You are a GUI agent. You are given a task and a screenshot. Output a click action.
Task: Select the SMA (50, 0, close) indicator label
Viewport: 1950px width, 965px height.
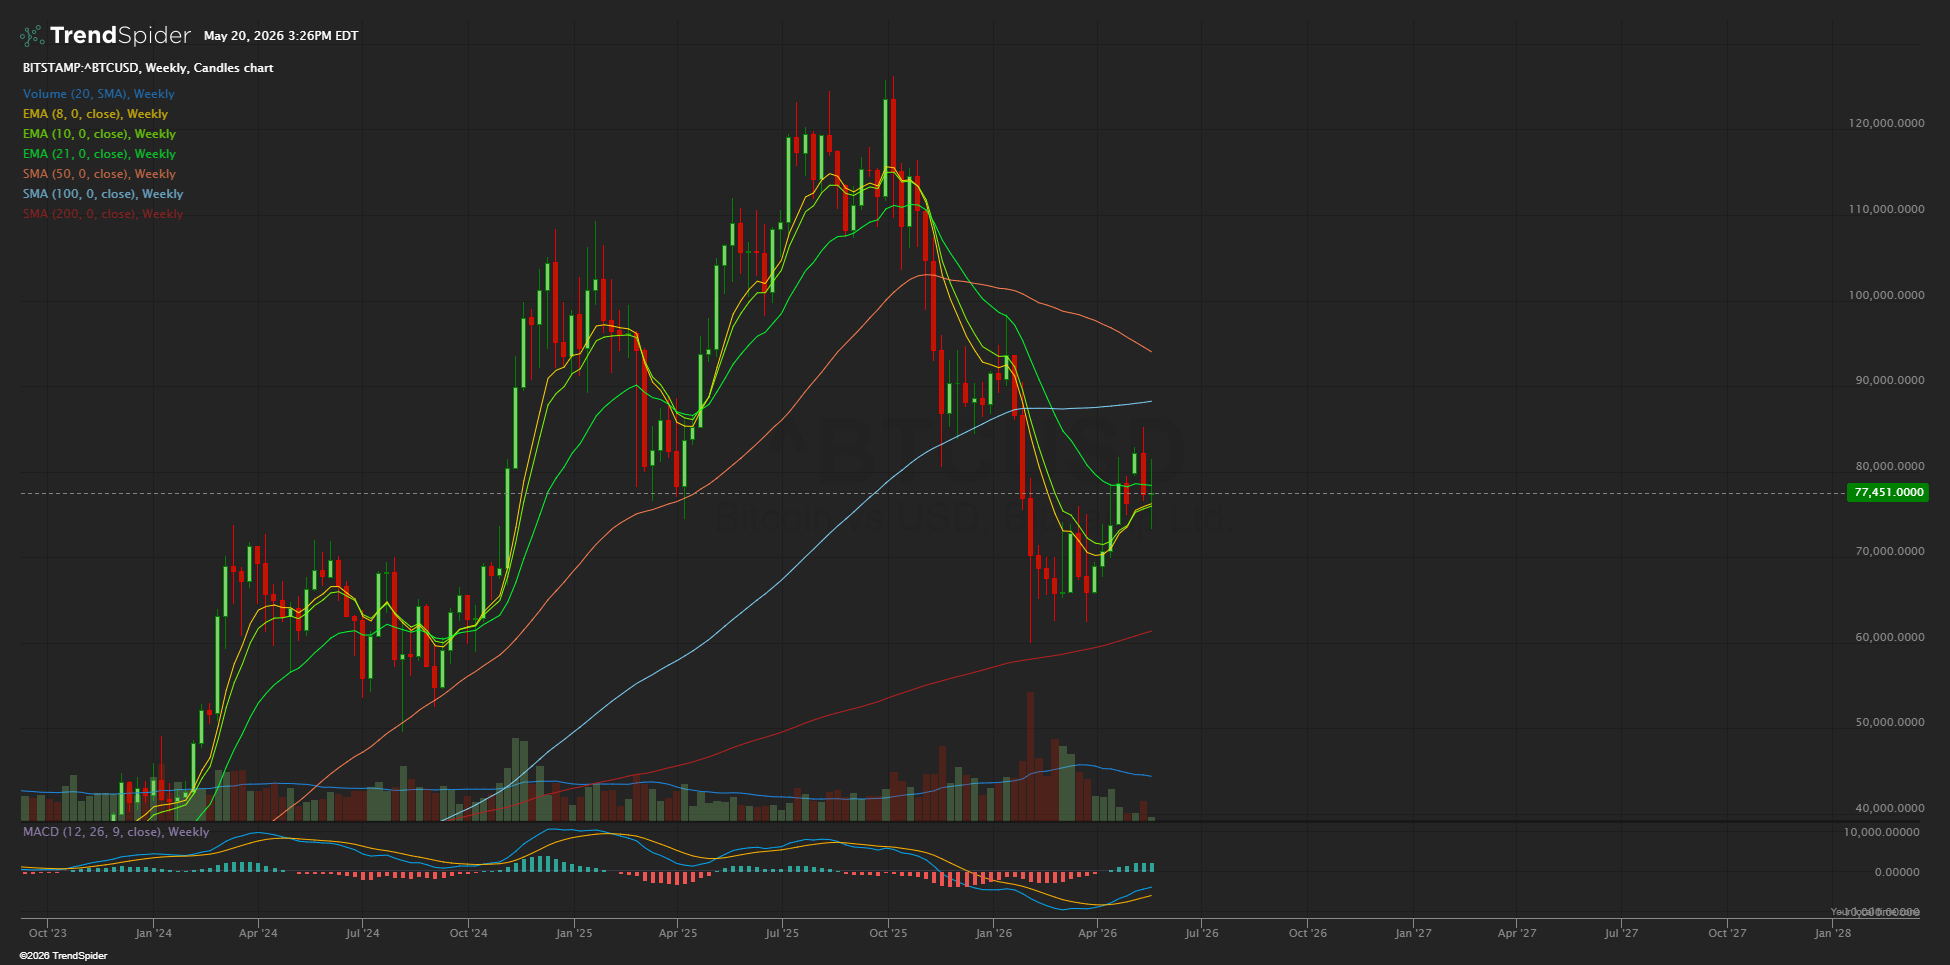99,174
